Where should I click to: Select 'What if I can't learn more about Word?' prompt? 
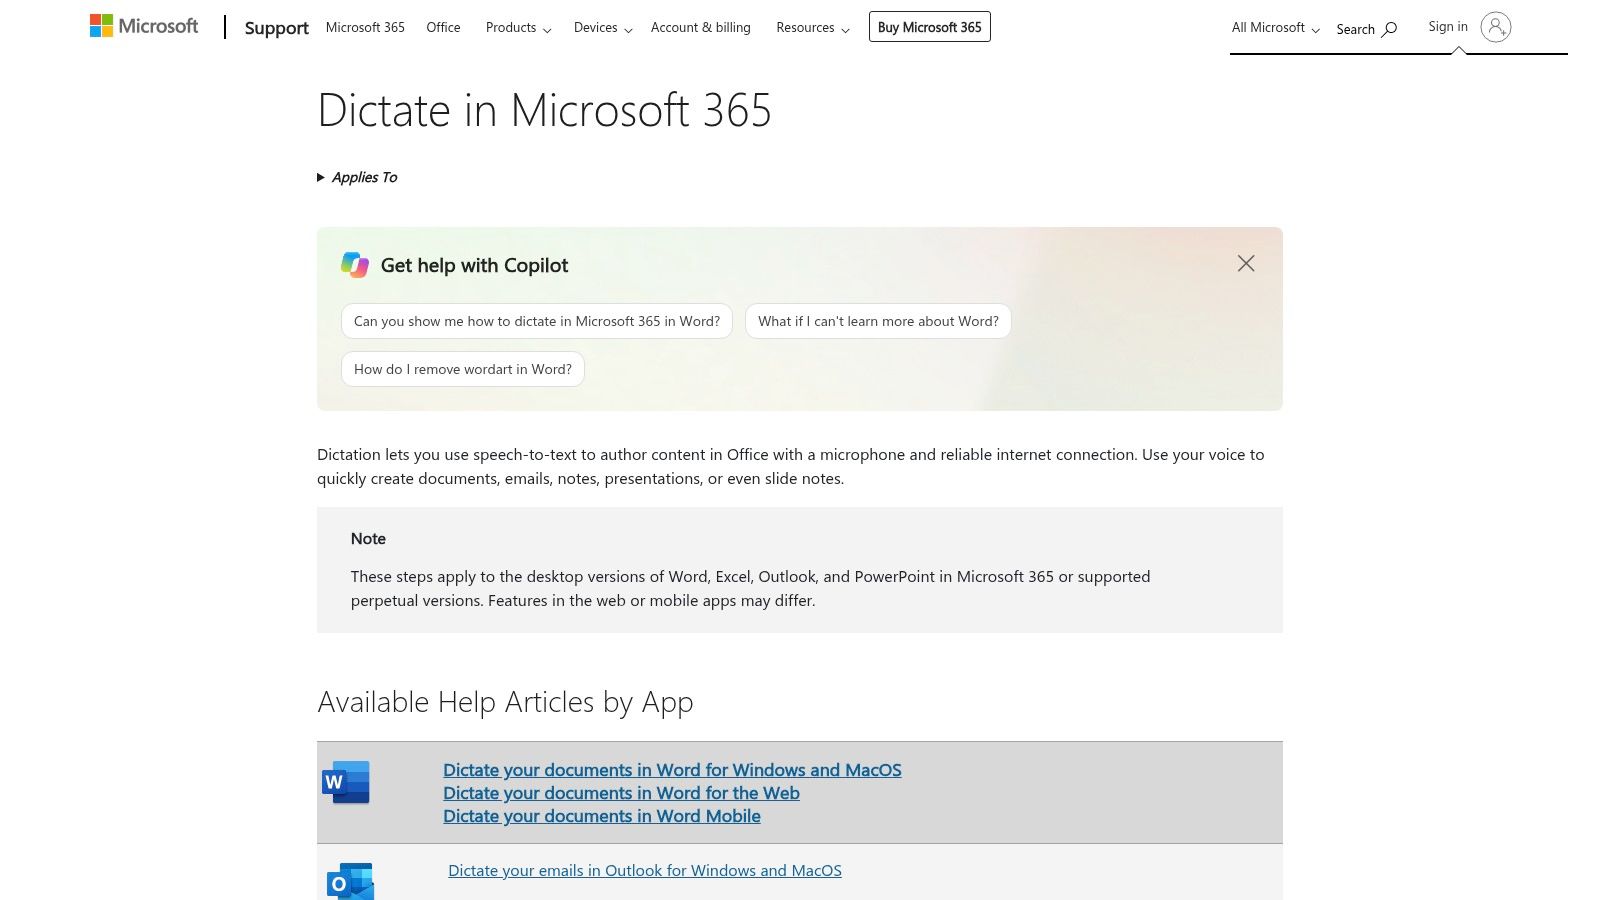(878, 321)
